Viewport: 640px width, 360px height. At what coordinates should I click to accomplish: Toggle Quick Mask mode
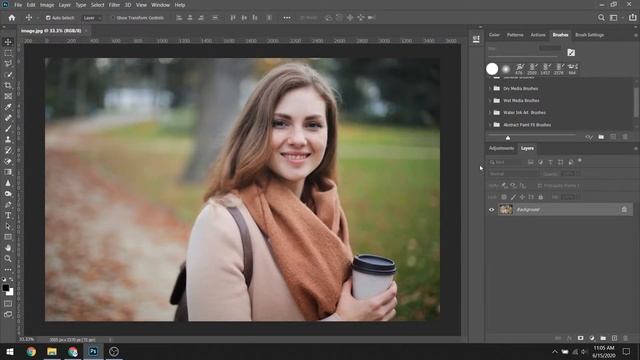click(8, 304)
